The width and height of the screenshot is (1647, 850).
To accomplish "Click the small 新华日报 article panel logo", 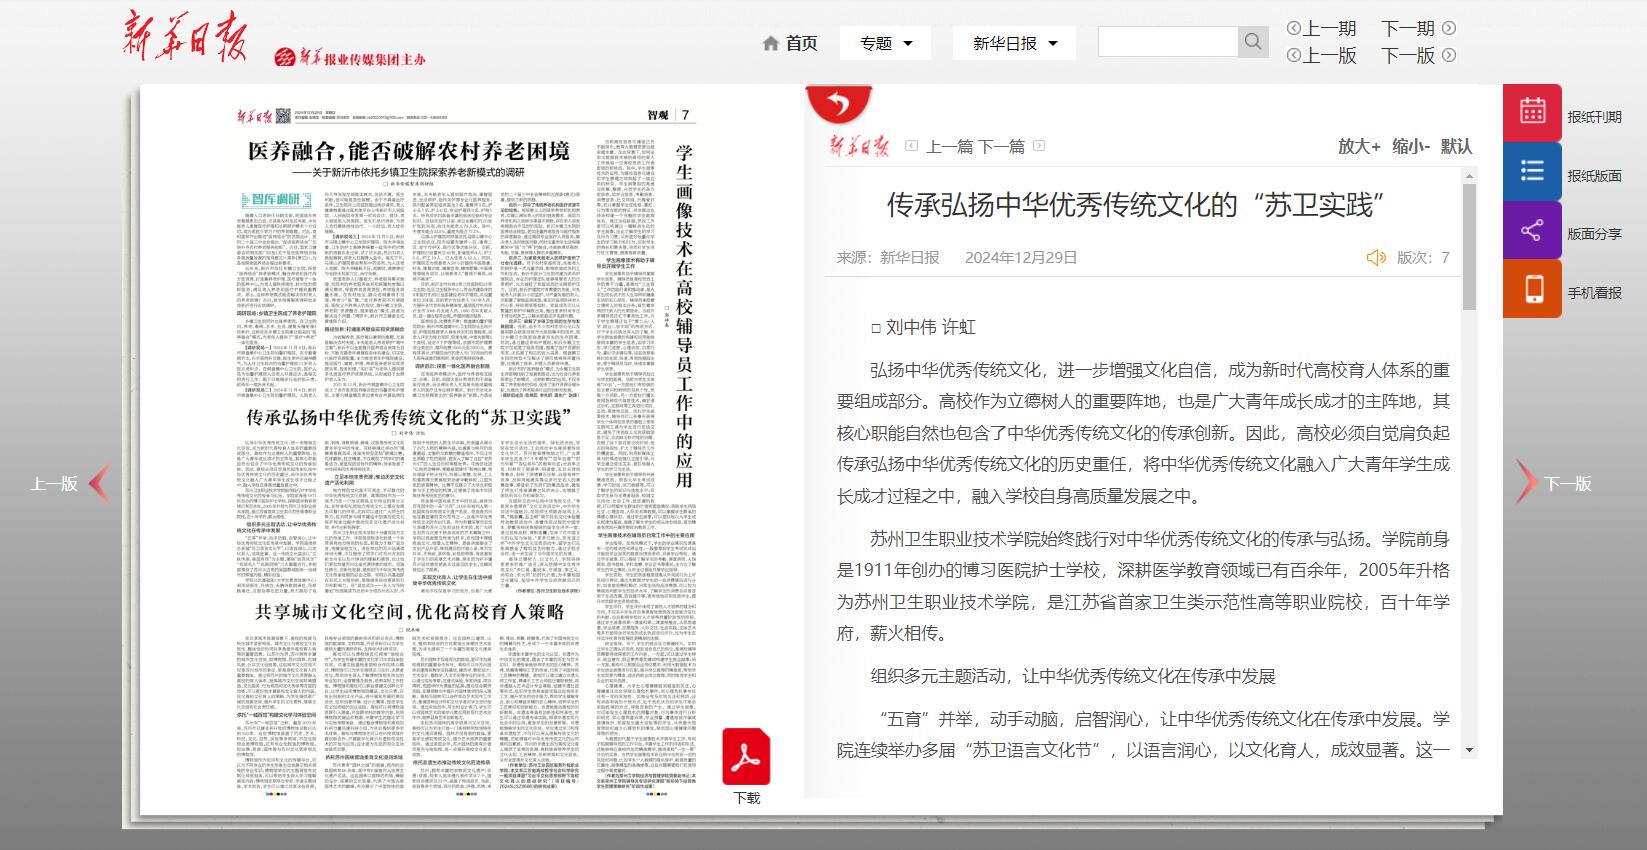I will (859, 147).
